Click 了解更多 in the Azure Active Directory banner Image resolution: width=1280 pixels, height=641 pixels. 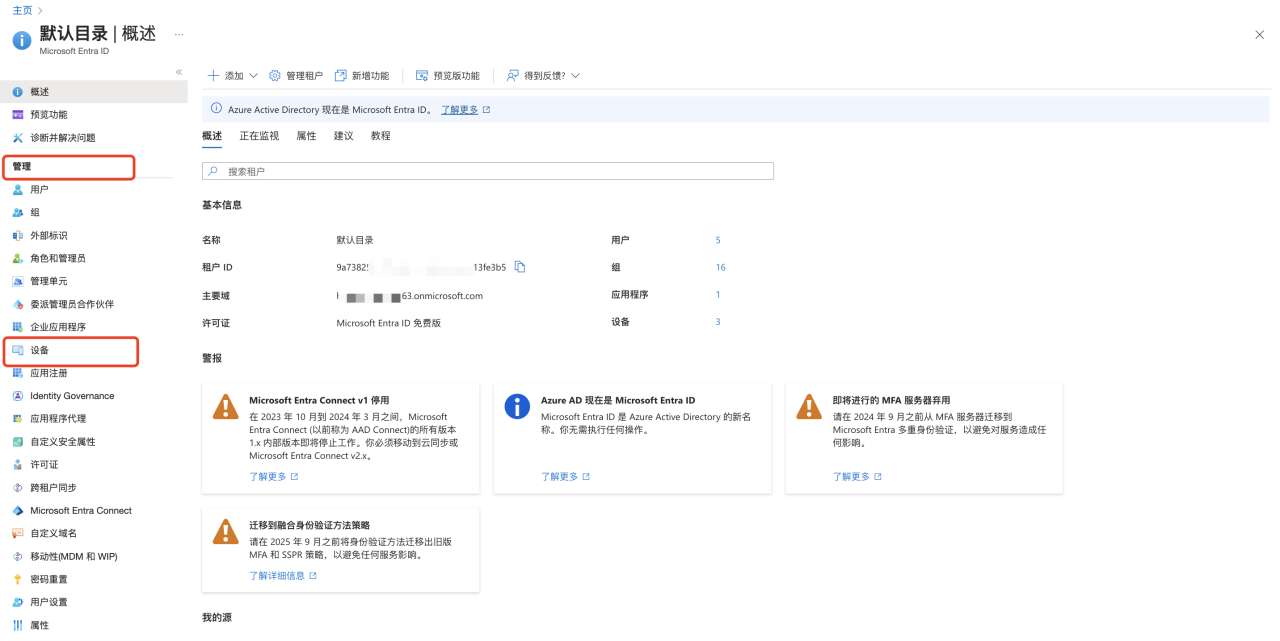point(465,110)
